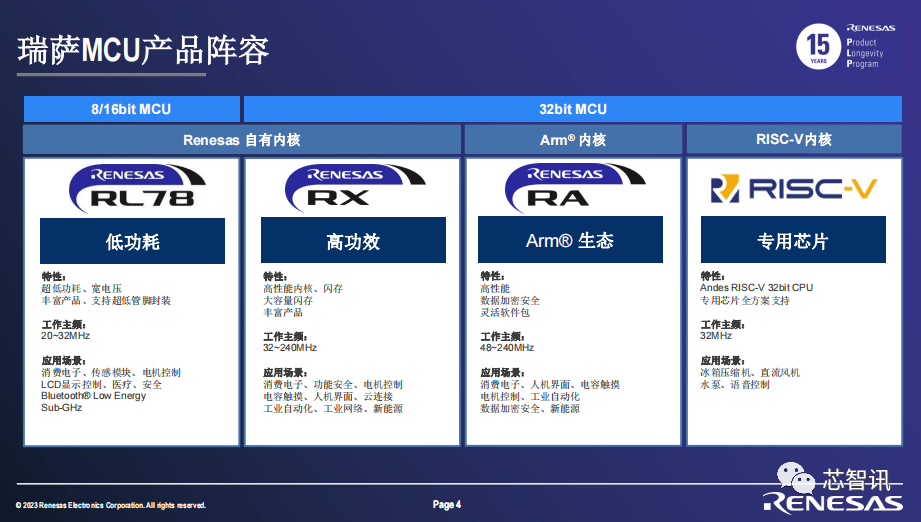
Task: Click the text Sub-GHz
Action: pyautogui.click(x=61, y=408)
